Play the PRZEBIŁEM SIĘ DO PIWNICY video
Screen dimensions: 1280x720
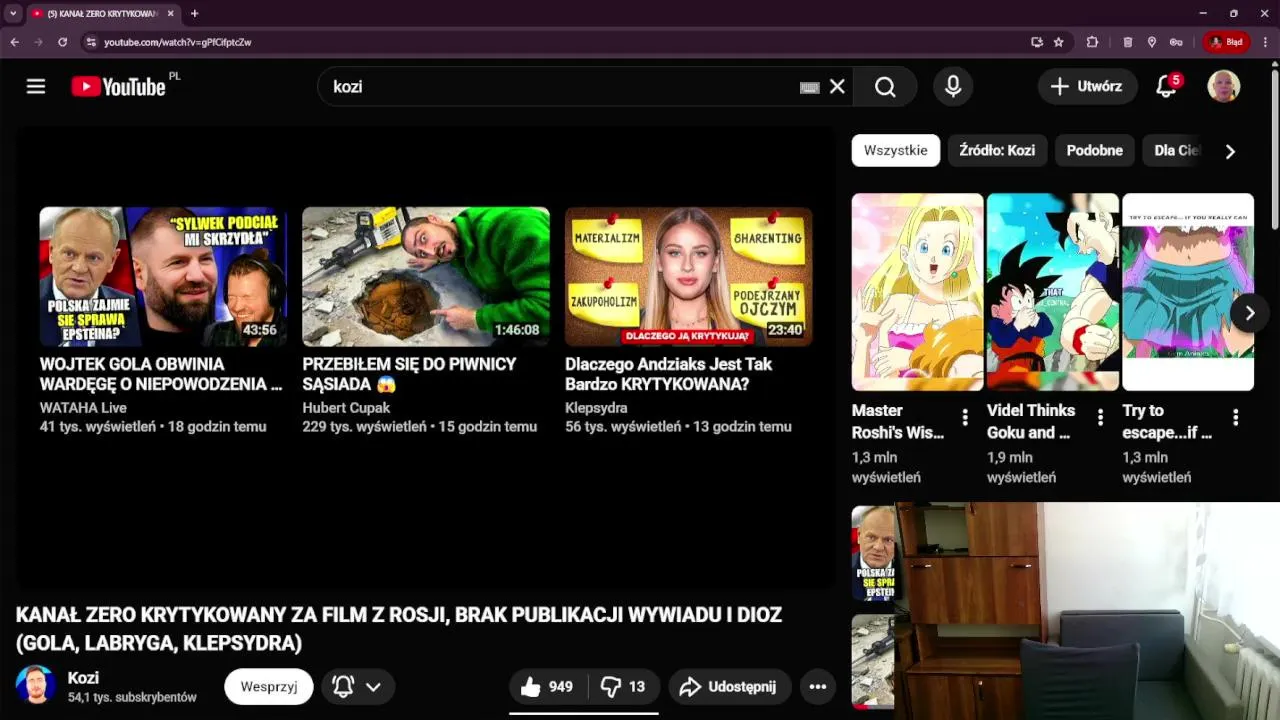(426, 276)
